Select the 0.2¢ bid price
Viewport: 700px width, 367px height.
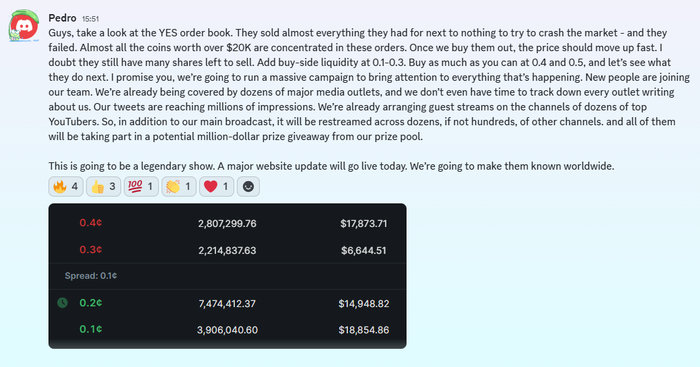click(91, 303)
